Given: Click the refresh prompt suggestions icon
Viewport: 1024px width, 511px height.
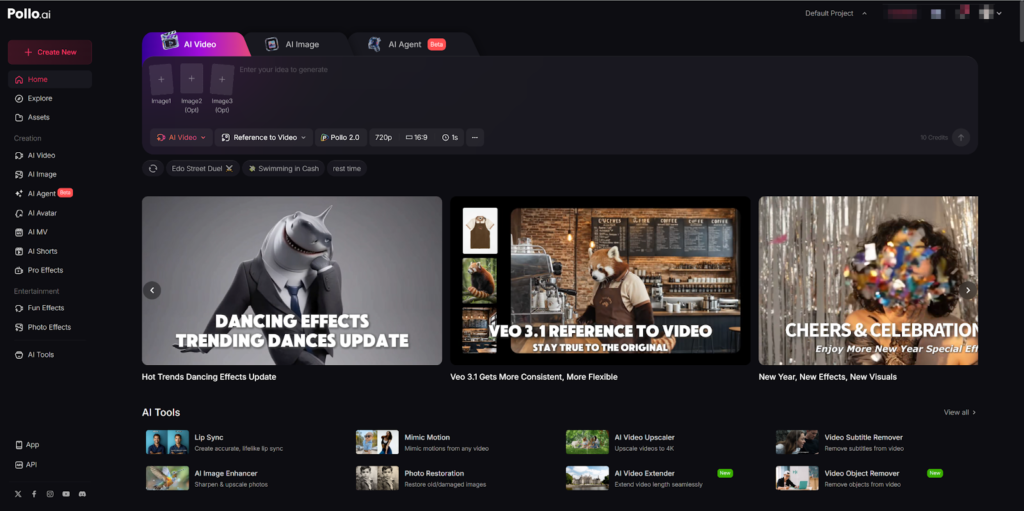Looking at the screenshot, I should pyautogui.click(x=153, y=168).
